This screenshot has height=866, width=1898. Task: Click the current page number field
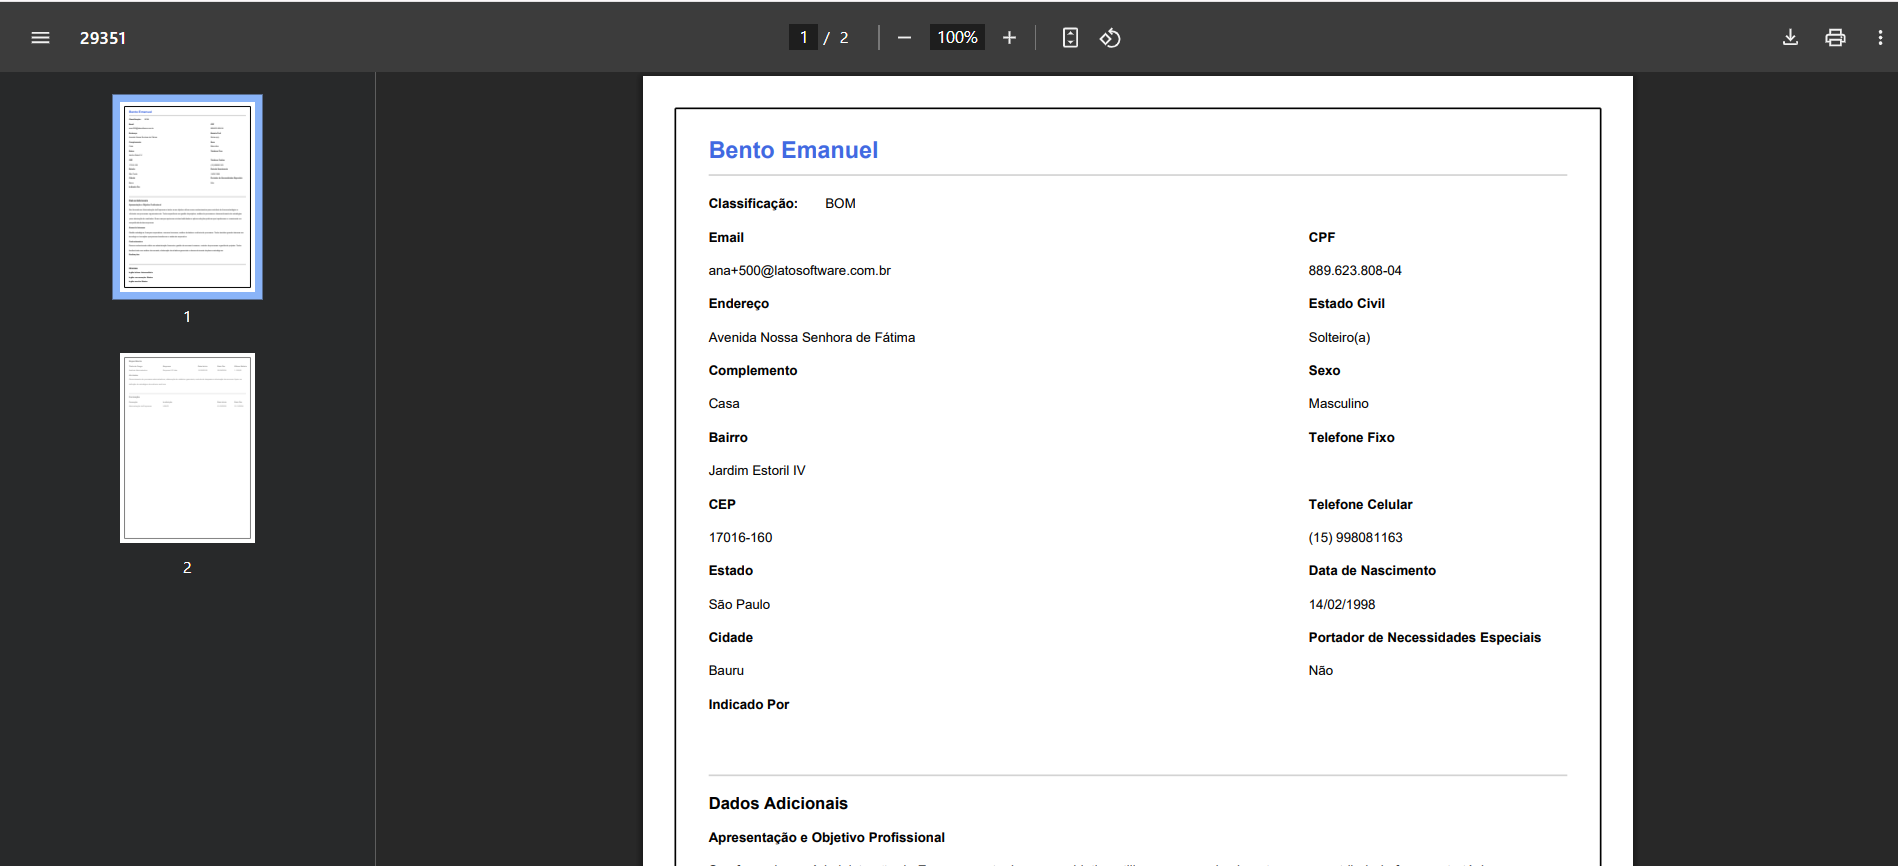pos(803,37)
